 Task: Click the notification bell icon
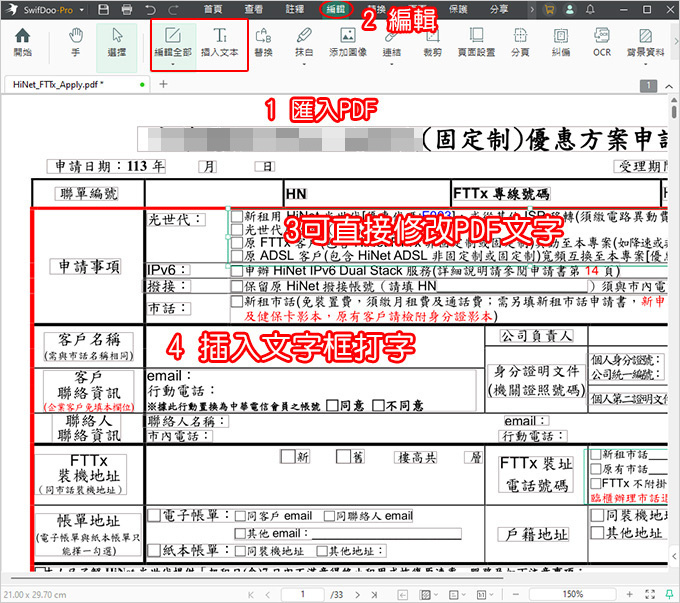590,9
